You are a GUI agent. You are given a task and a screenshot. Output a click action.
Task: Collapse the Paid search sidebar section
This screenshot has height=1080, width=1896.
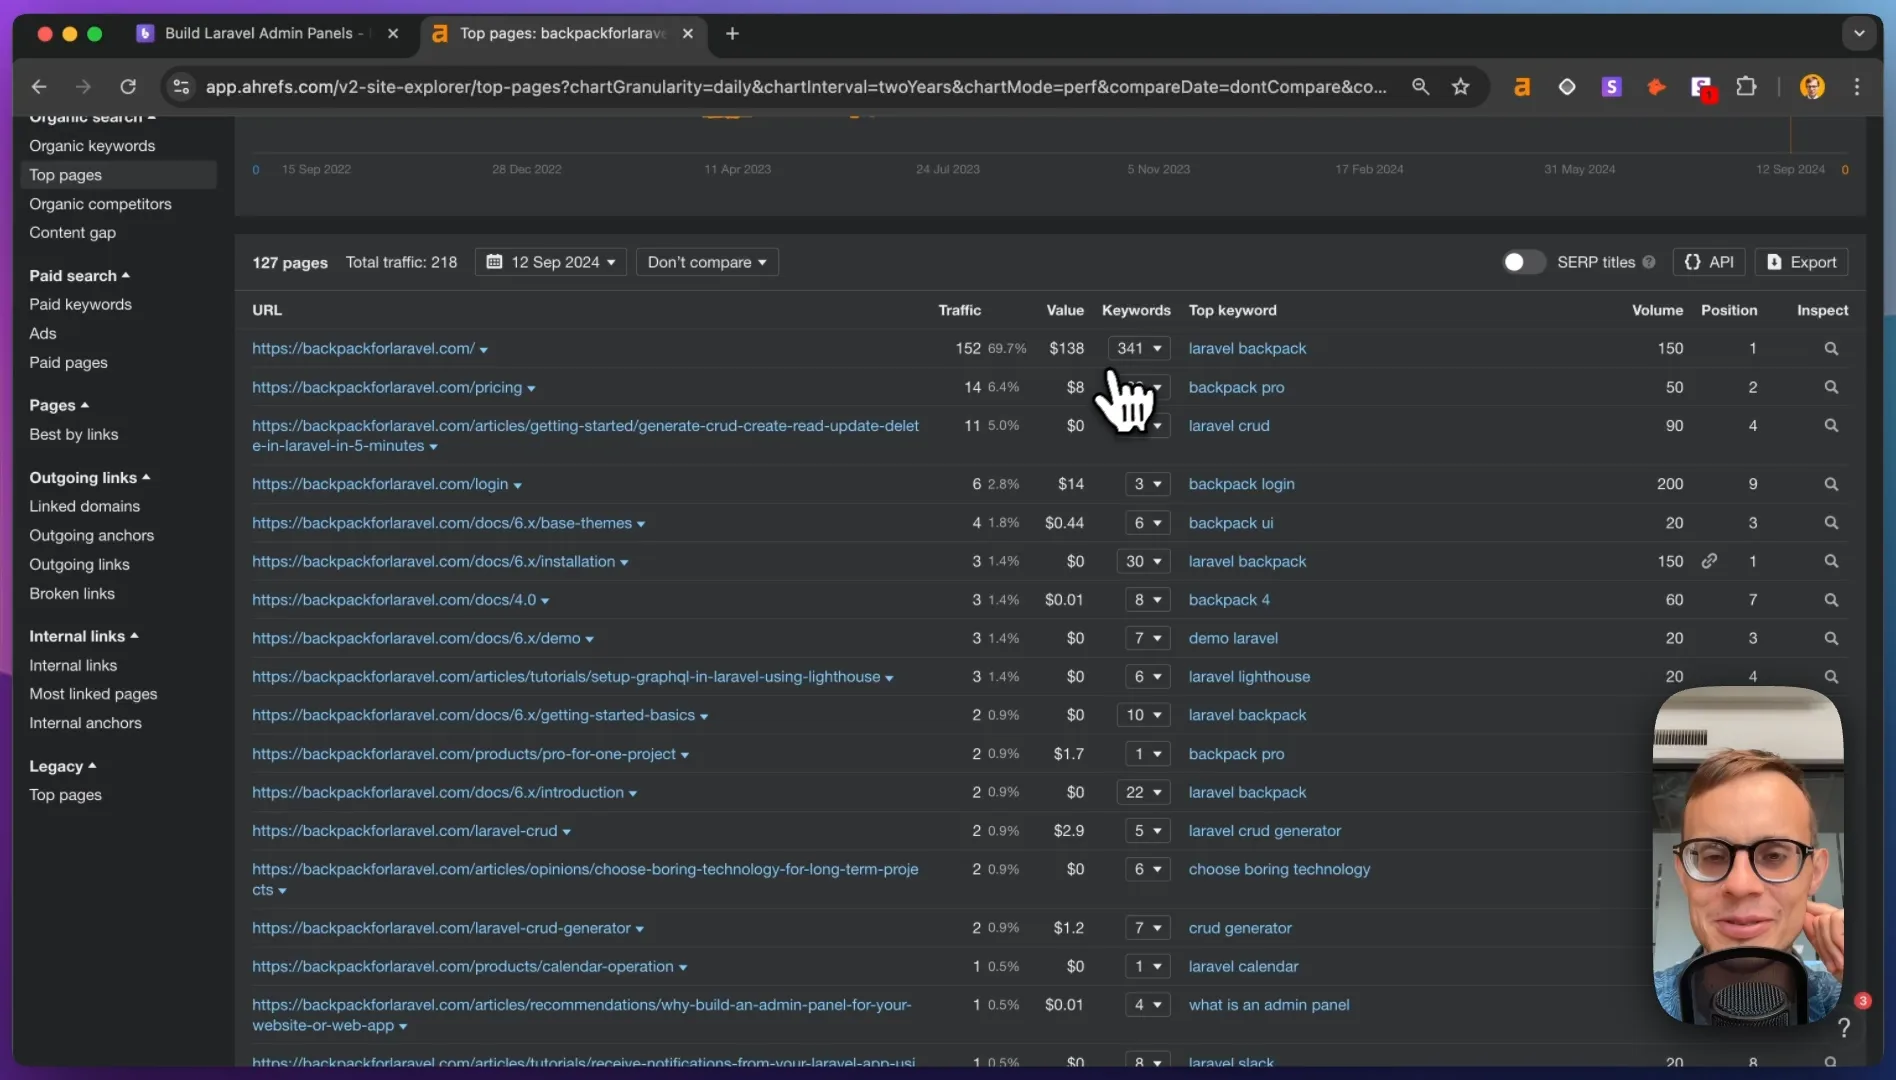(x=79, y=275)
